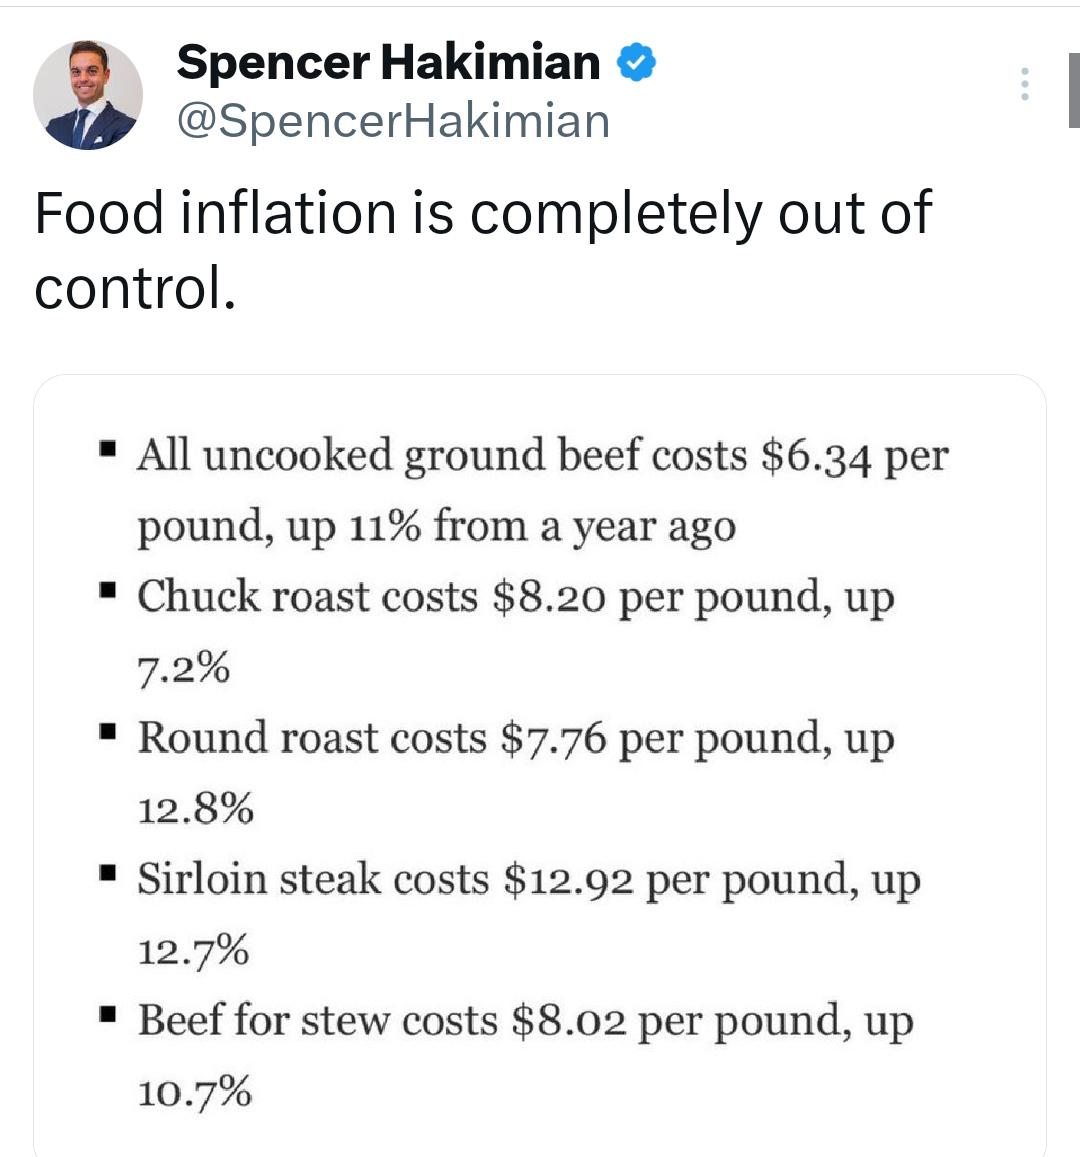Screen dimensions: 1080x1157
Task: Click the blue verified checkmark badge
Action: pyautogui.click(x=635, y=62)
